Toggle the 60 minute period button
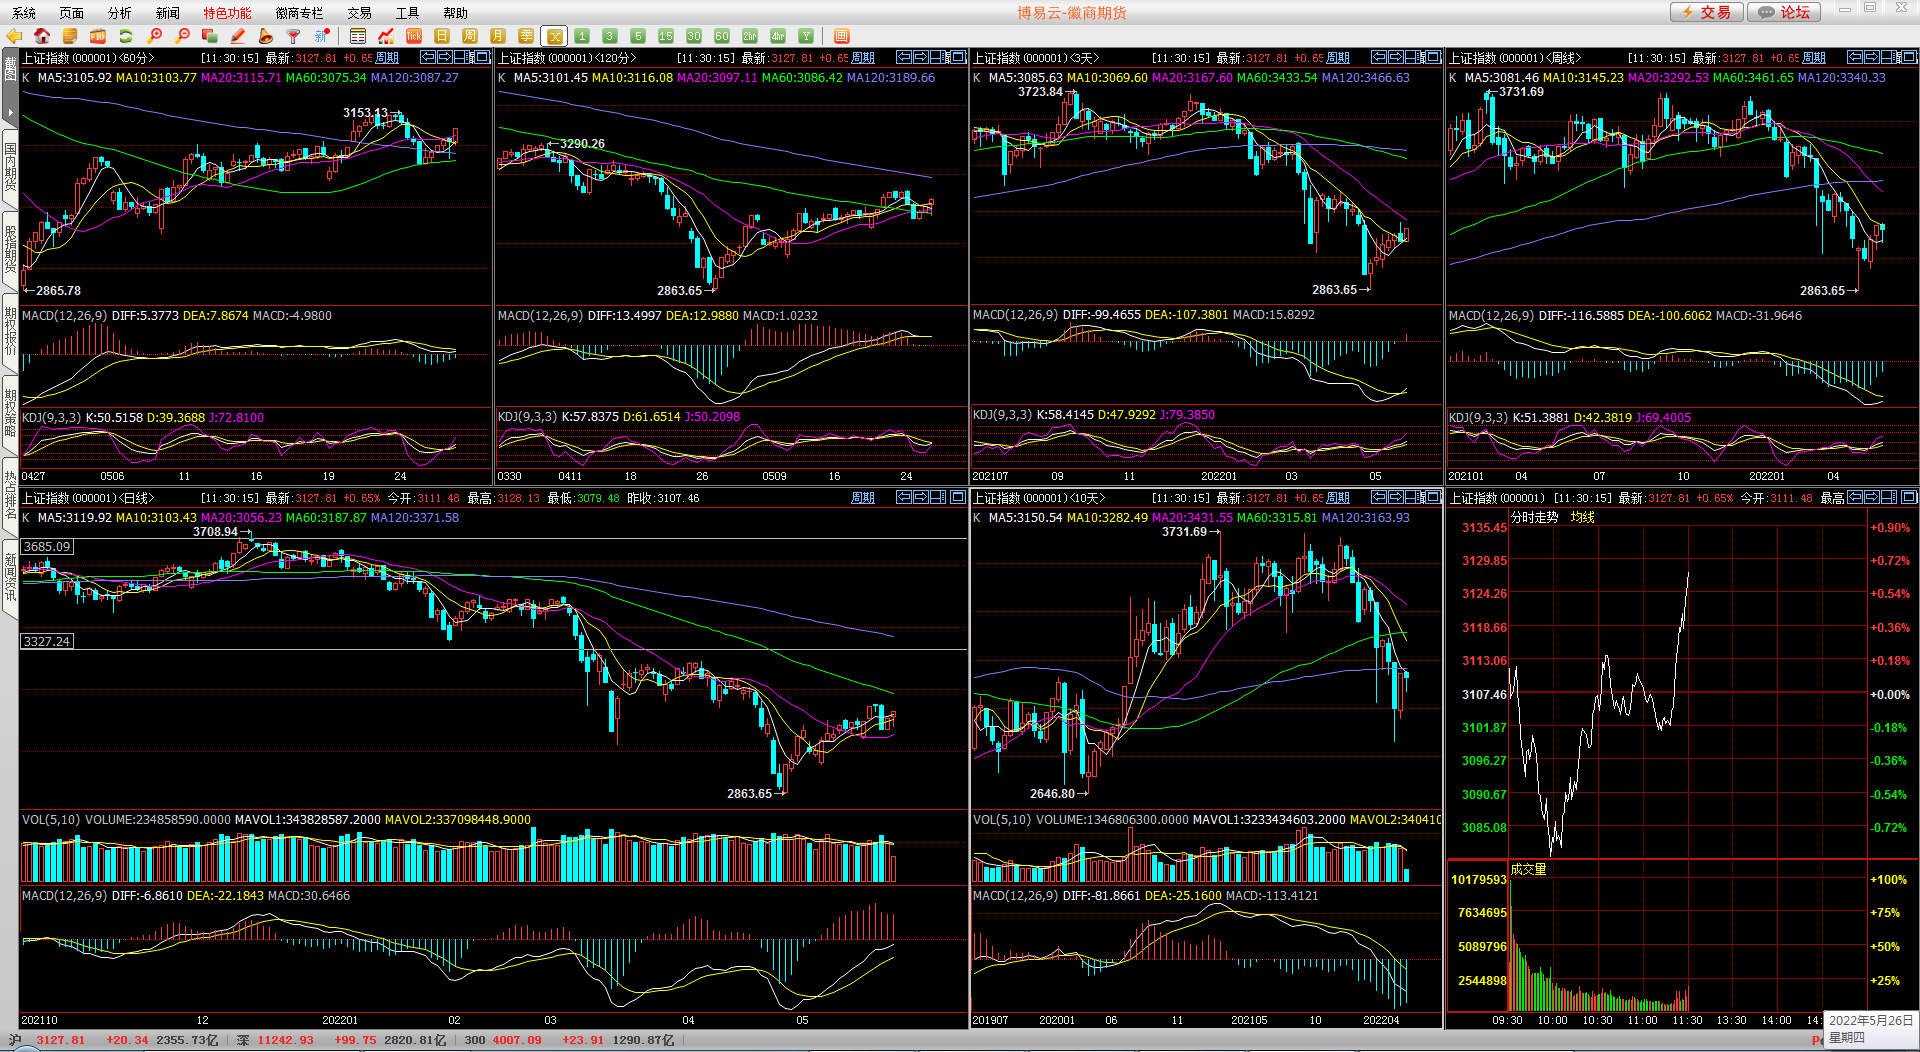Image resolution: width=1920 pixels, height=1052 pixels. pyautogui.click(x=722, y=36)
